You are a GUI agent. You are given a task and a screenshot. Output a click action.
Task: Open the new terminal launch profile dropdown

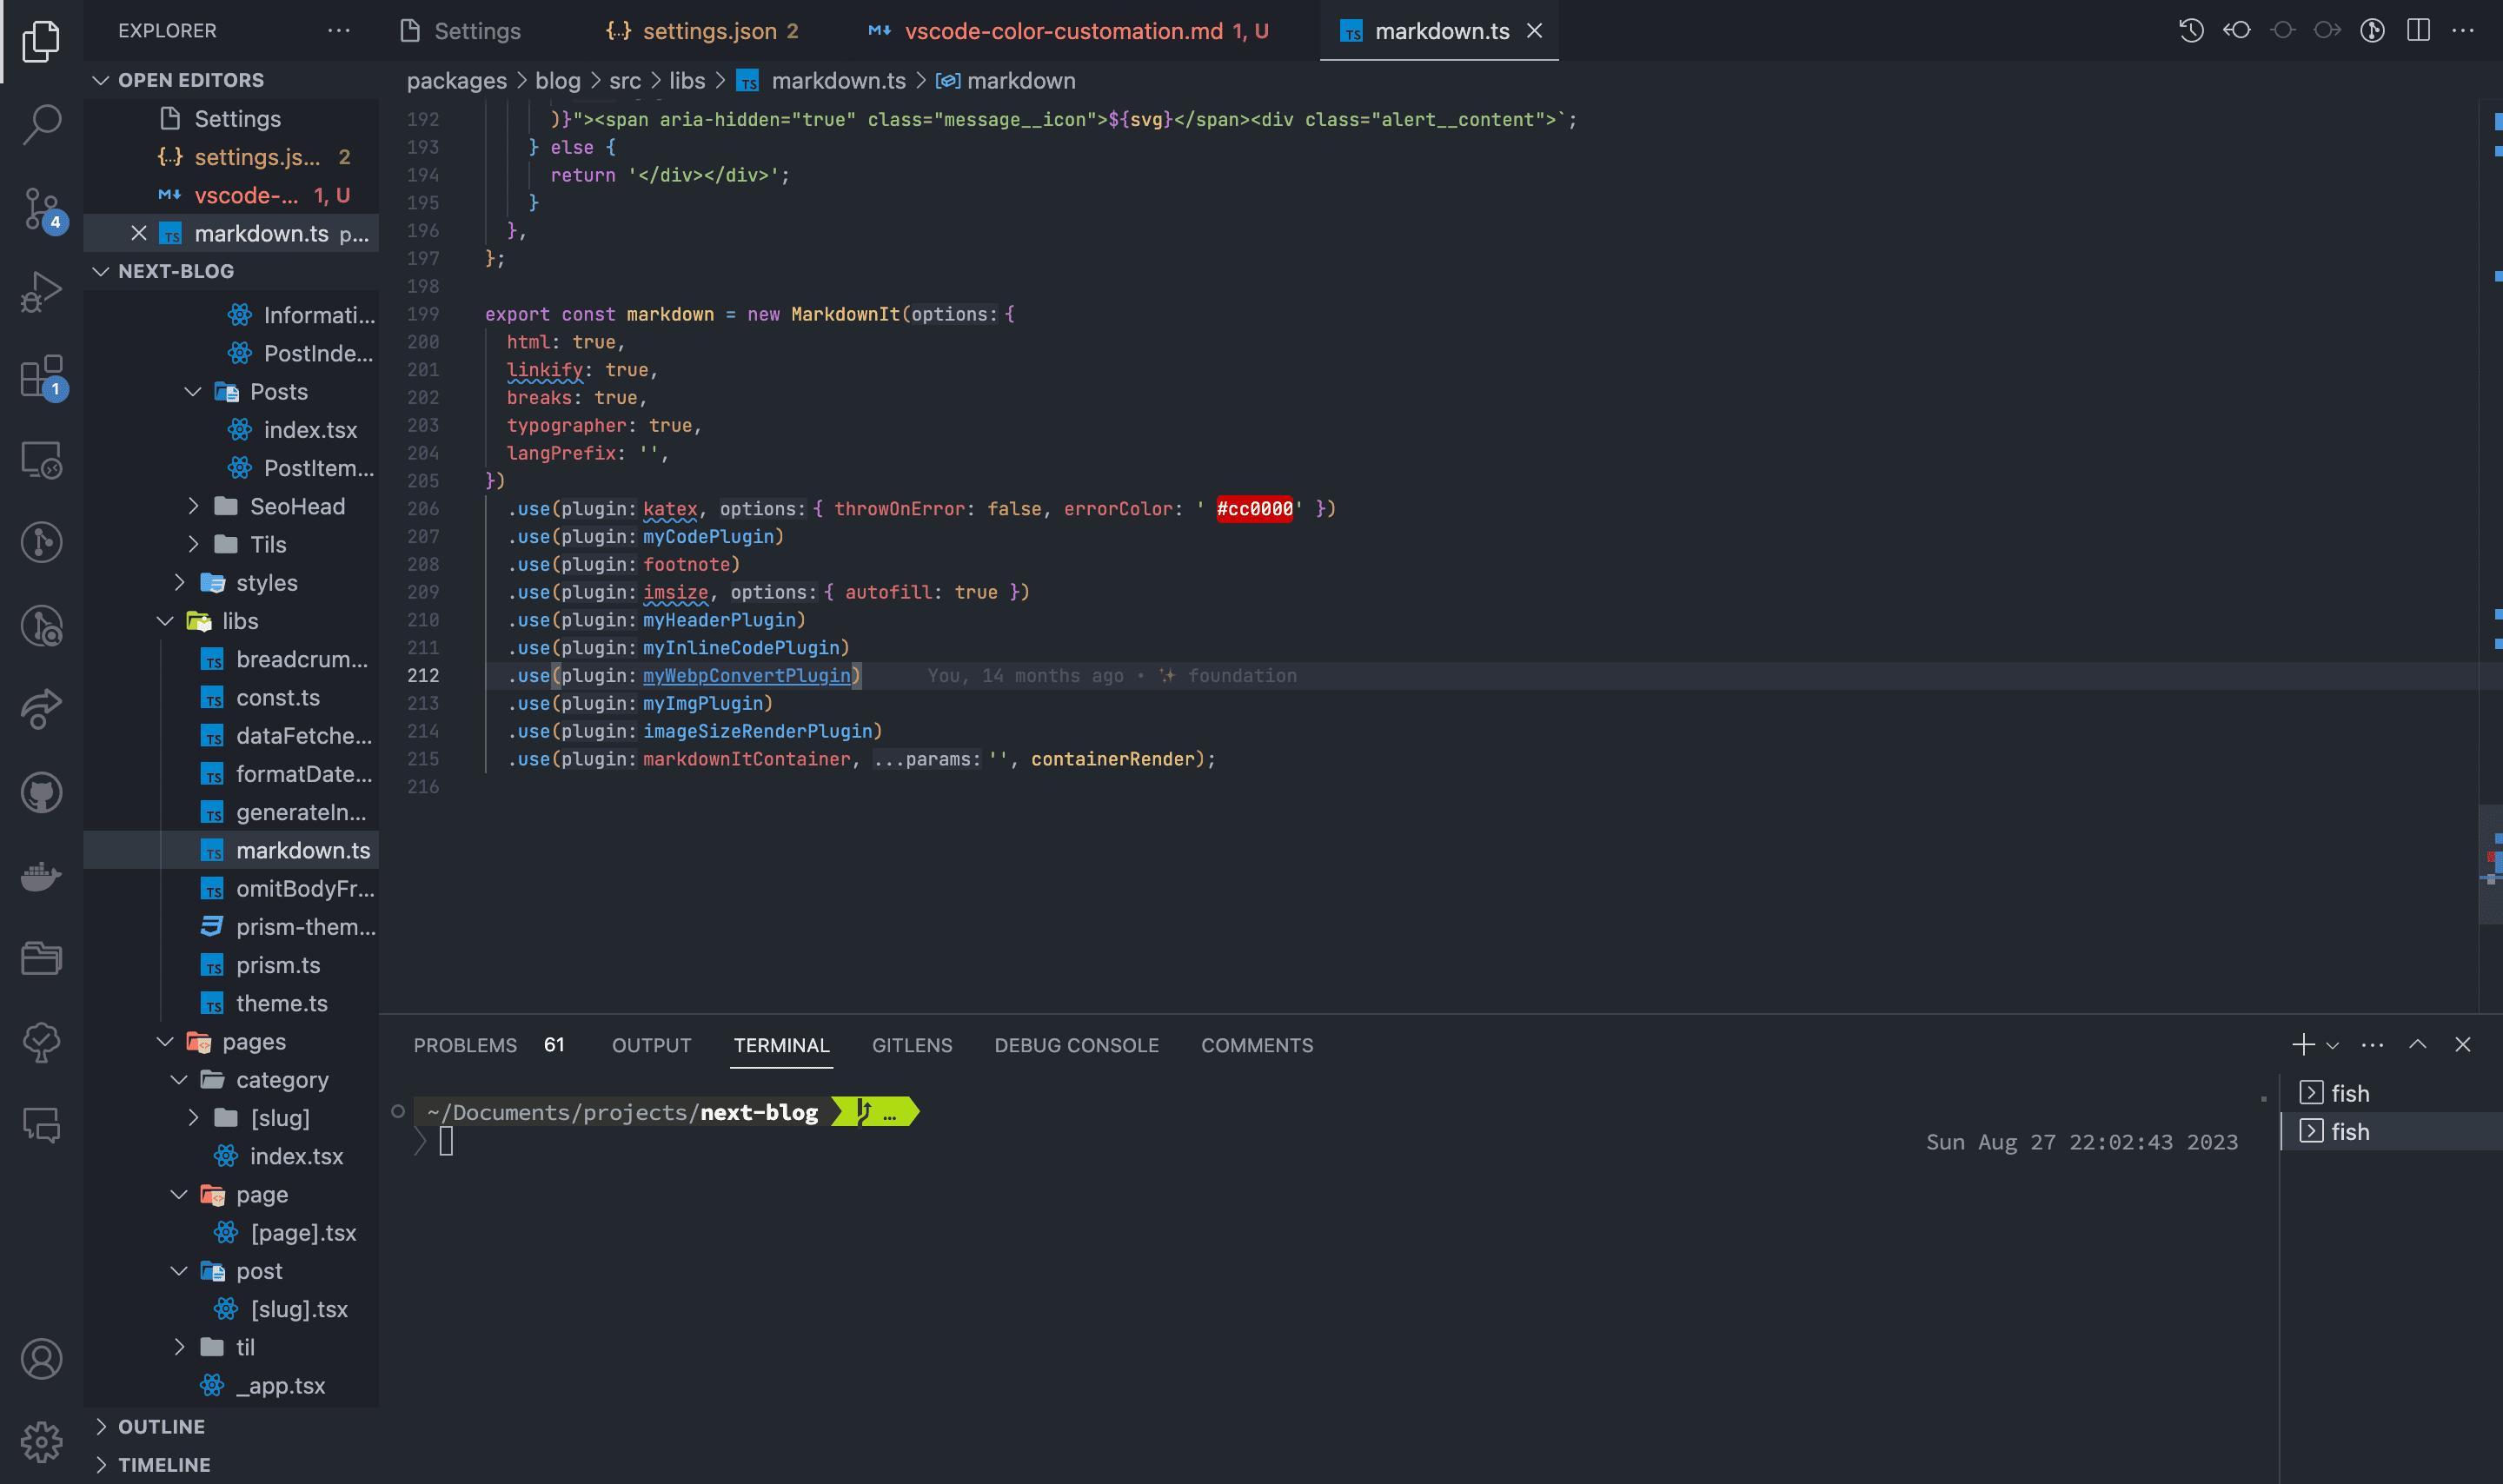(2333, 1045)
